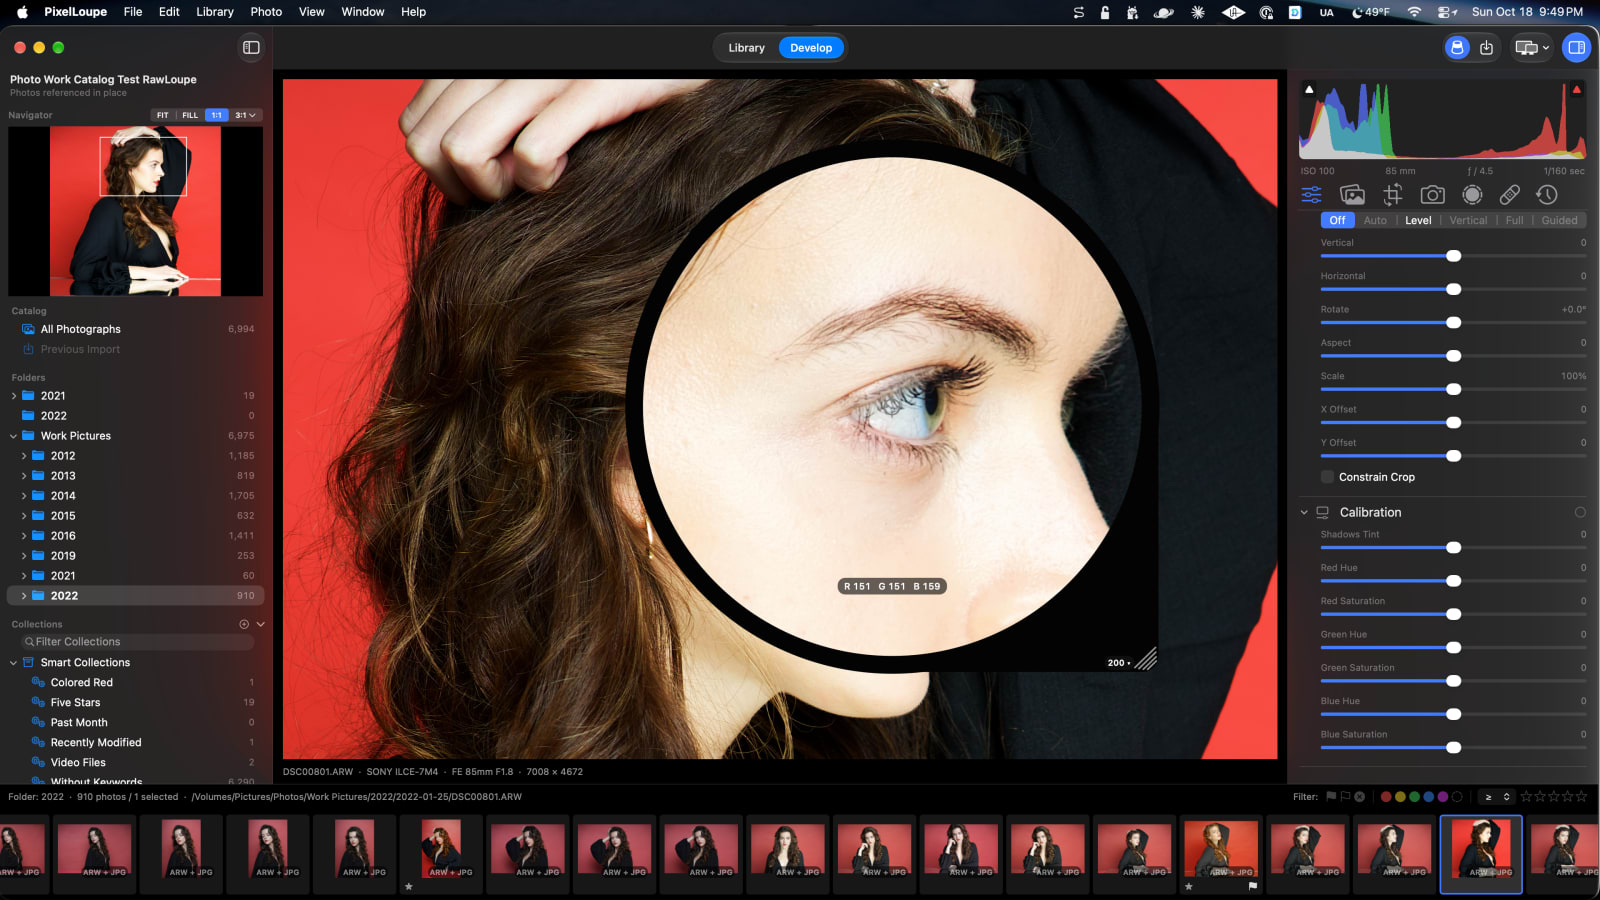The image size is (1600, 900).
Task: Set navigator zoom to FIT
Action: (x=163, y=115)
